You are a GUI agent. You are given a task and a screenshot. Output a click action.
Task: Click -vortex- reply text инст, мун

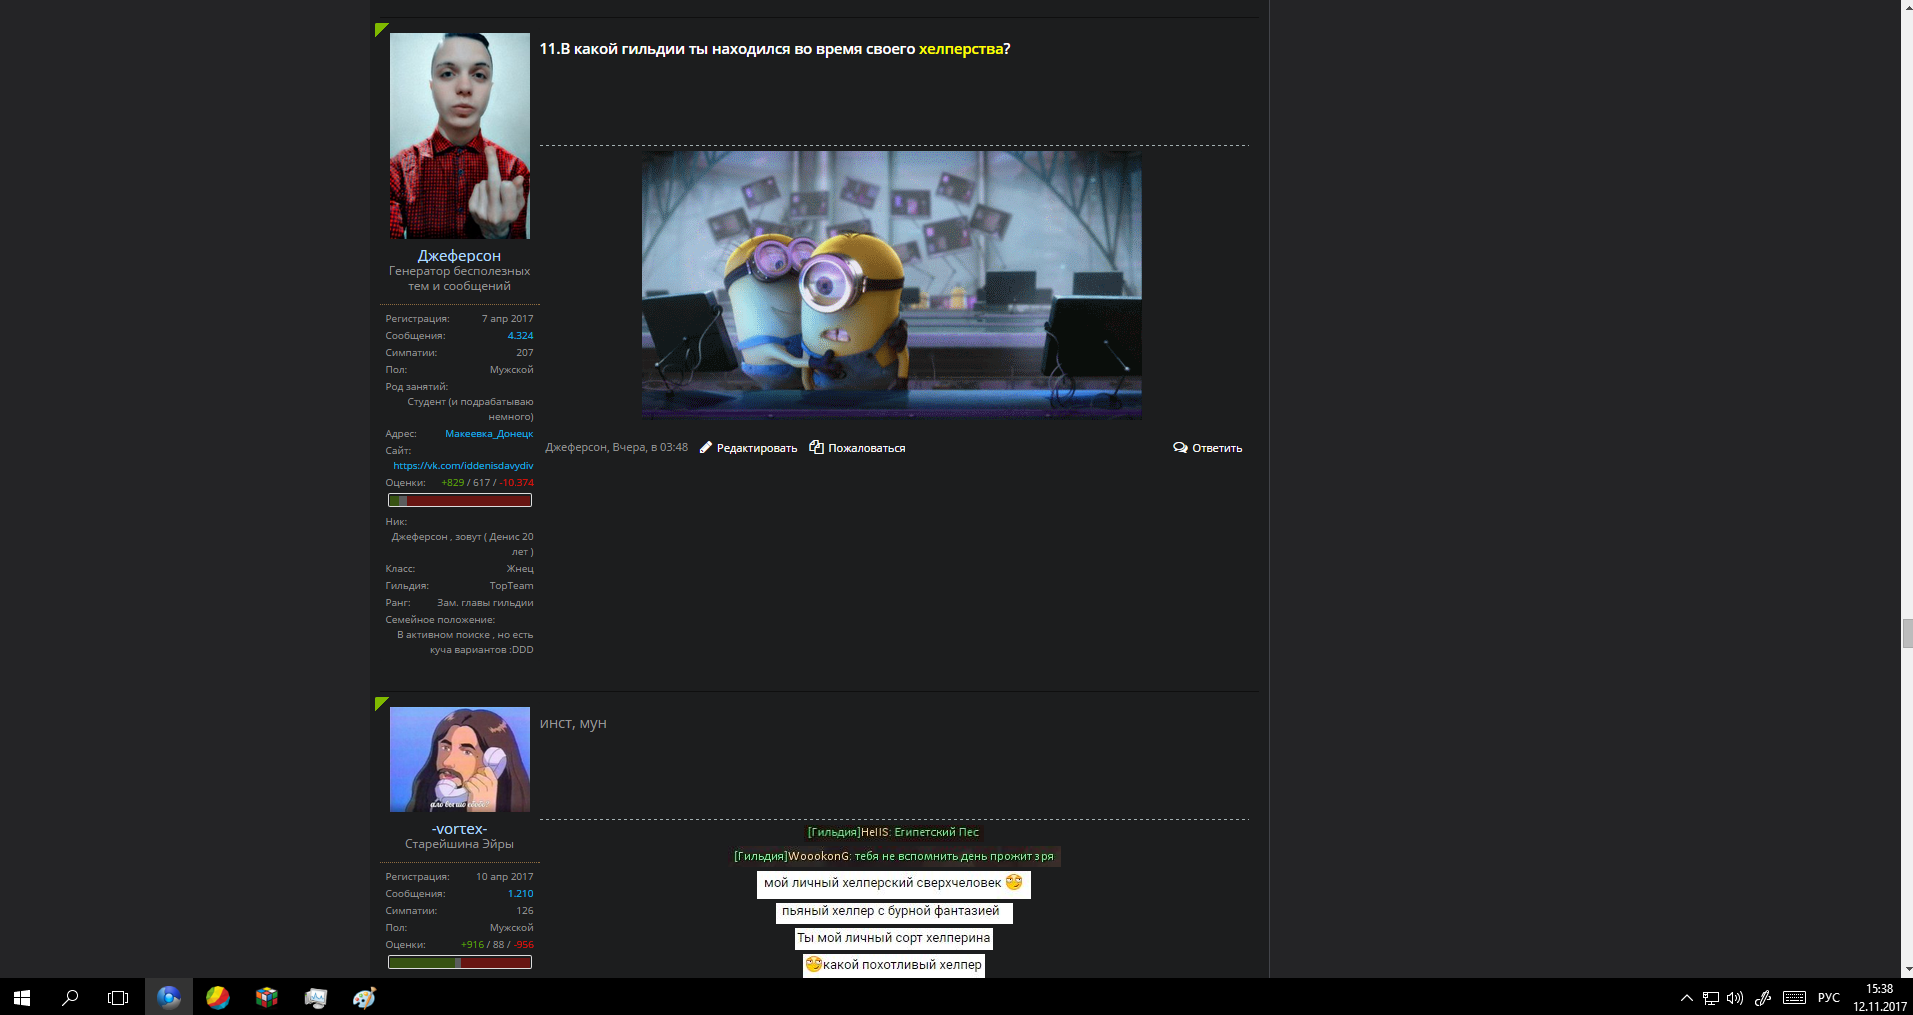click(x=573, y=723)
